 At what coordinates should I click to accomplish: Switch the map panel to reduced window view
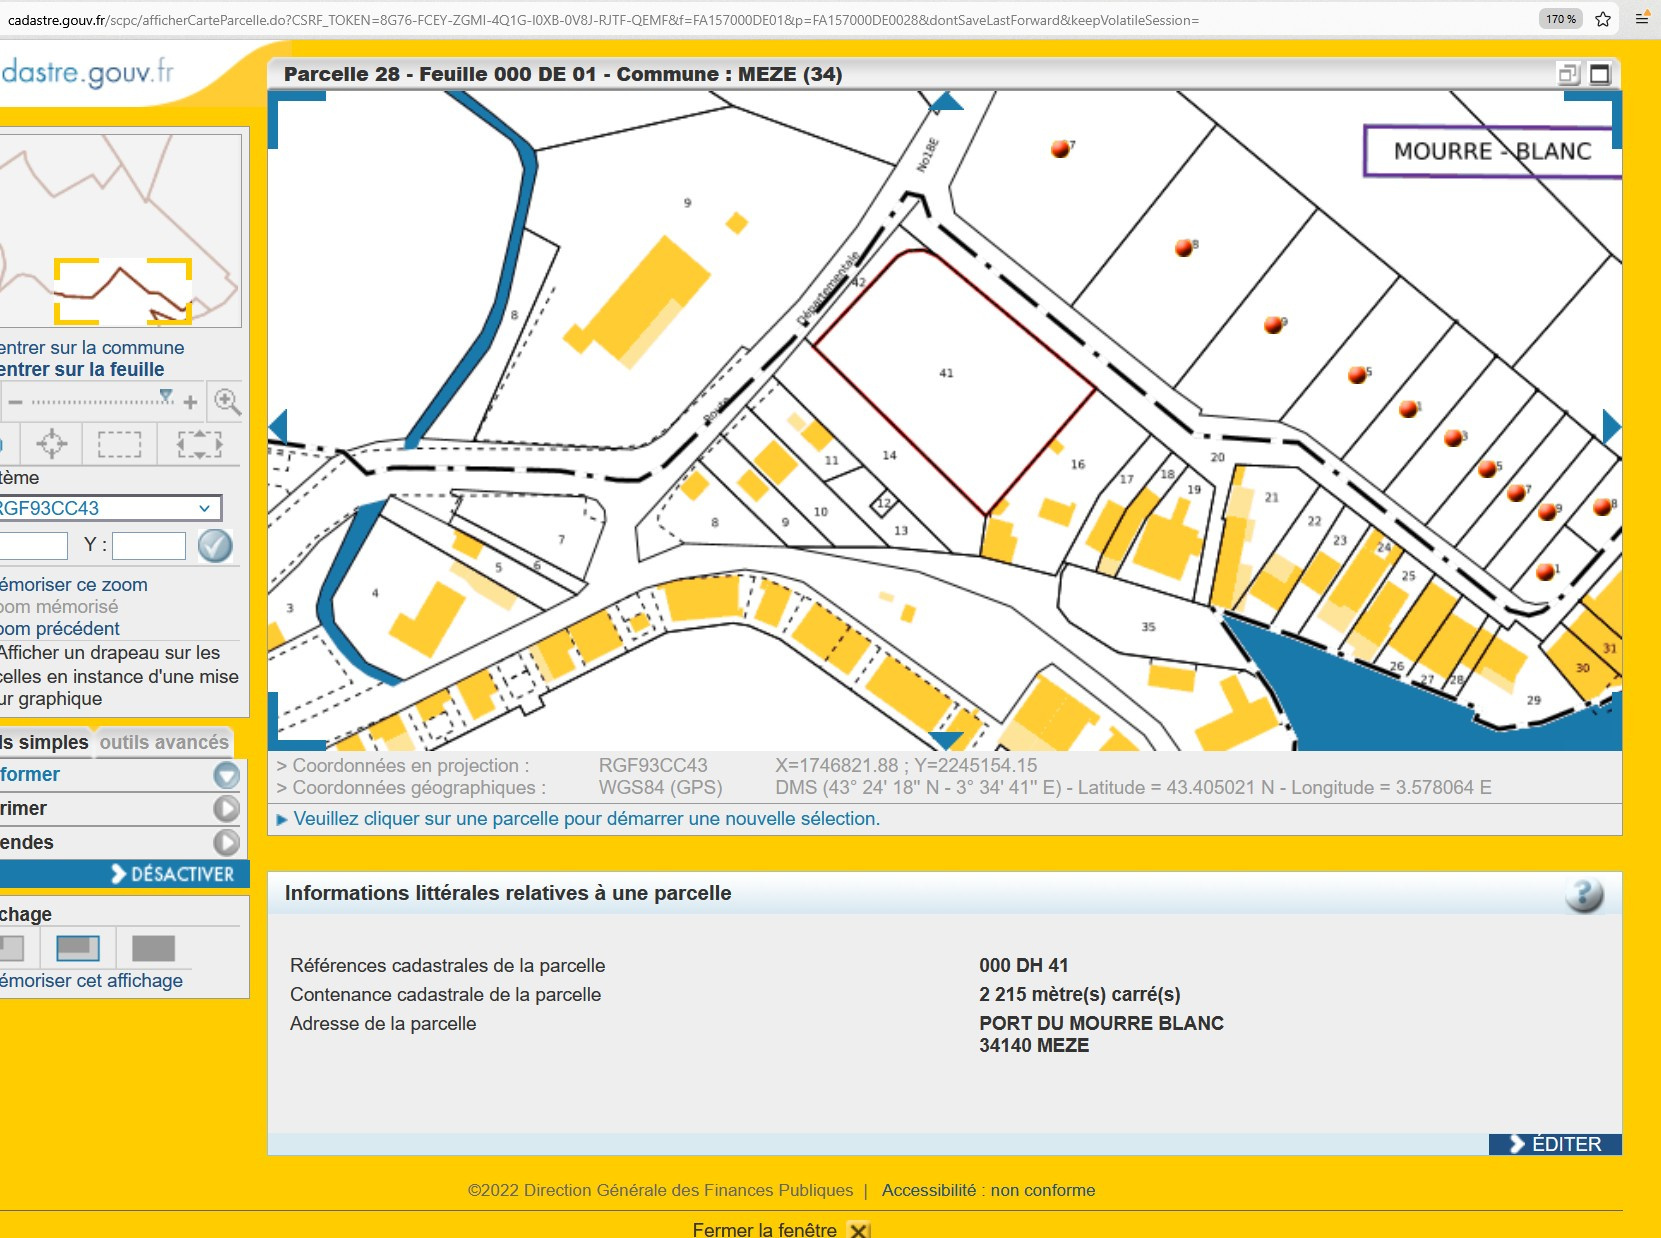(1568, 74)
